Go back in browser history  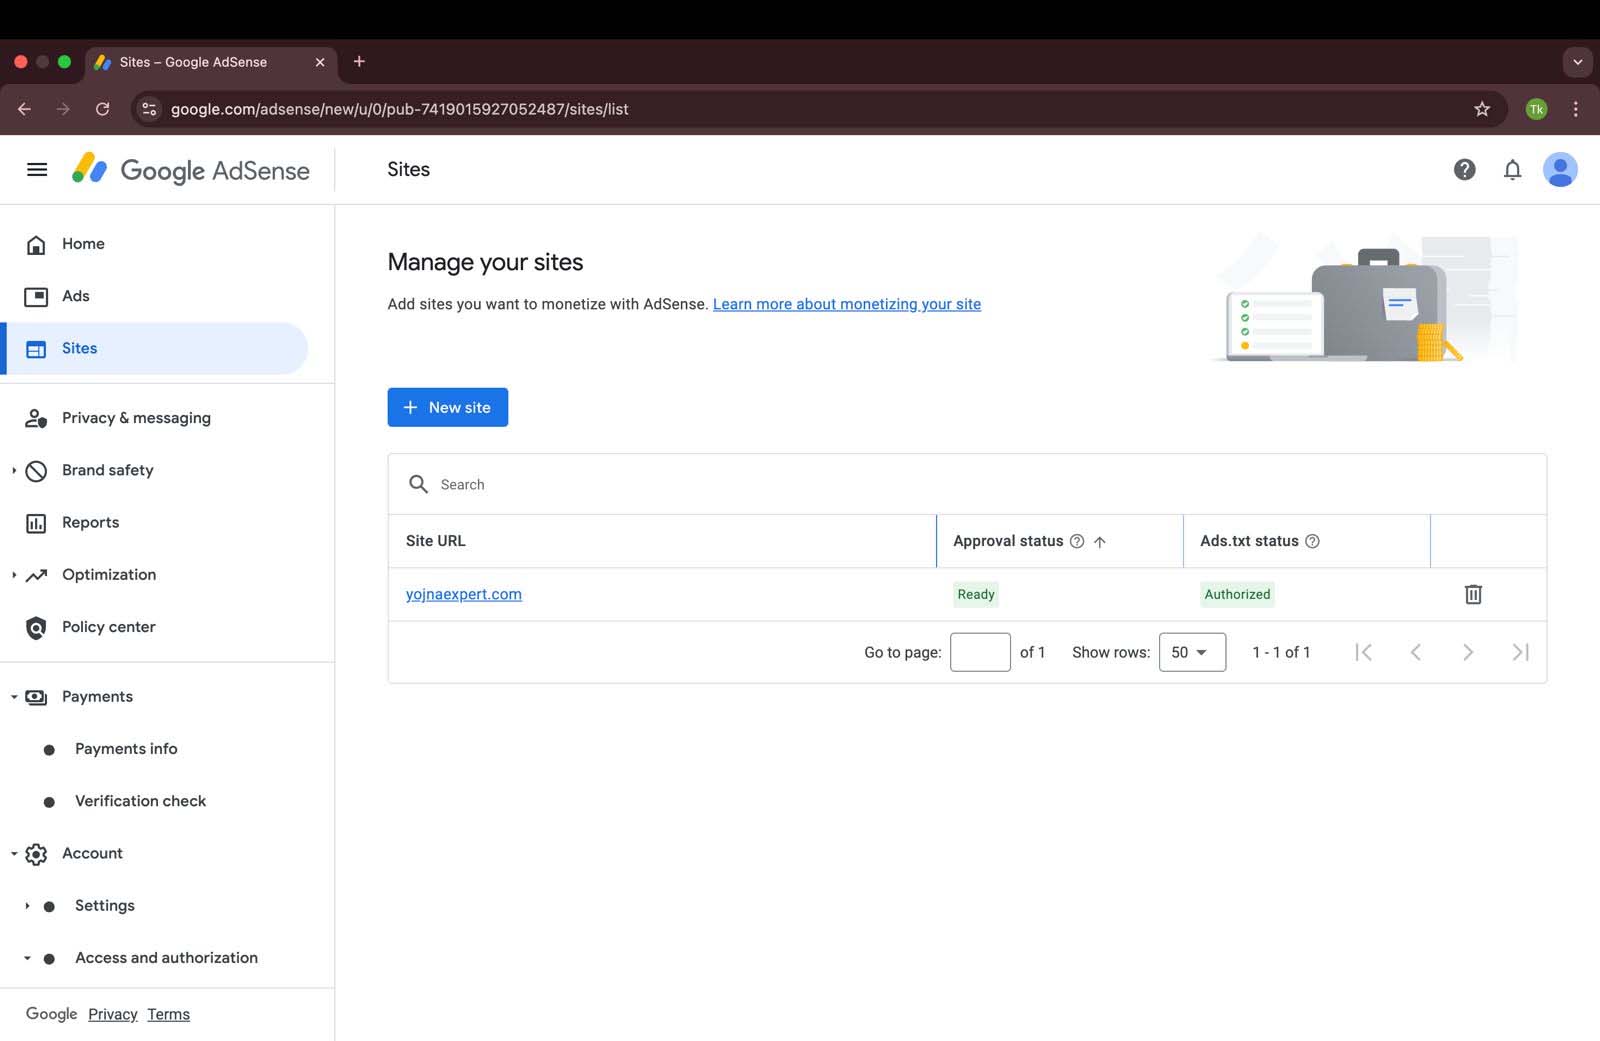pyautogui.click(x=24, y=109)
